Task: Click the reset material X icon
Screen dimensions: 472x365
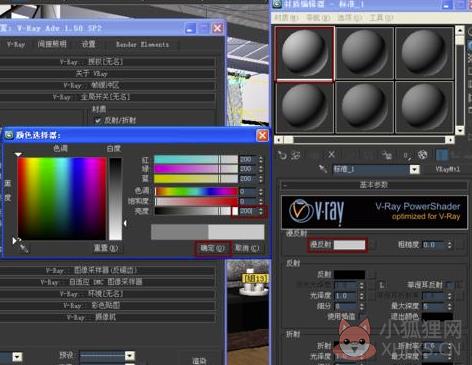Action: [331, 155]
